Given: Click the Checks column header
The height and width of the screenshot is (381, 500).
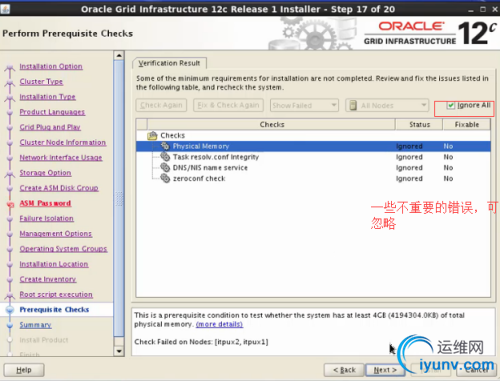Looking at the screenshot, I should coord(271,124).
